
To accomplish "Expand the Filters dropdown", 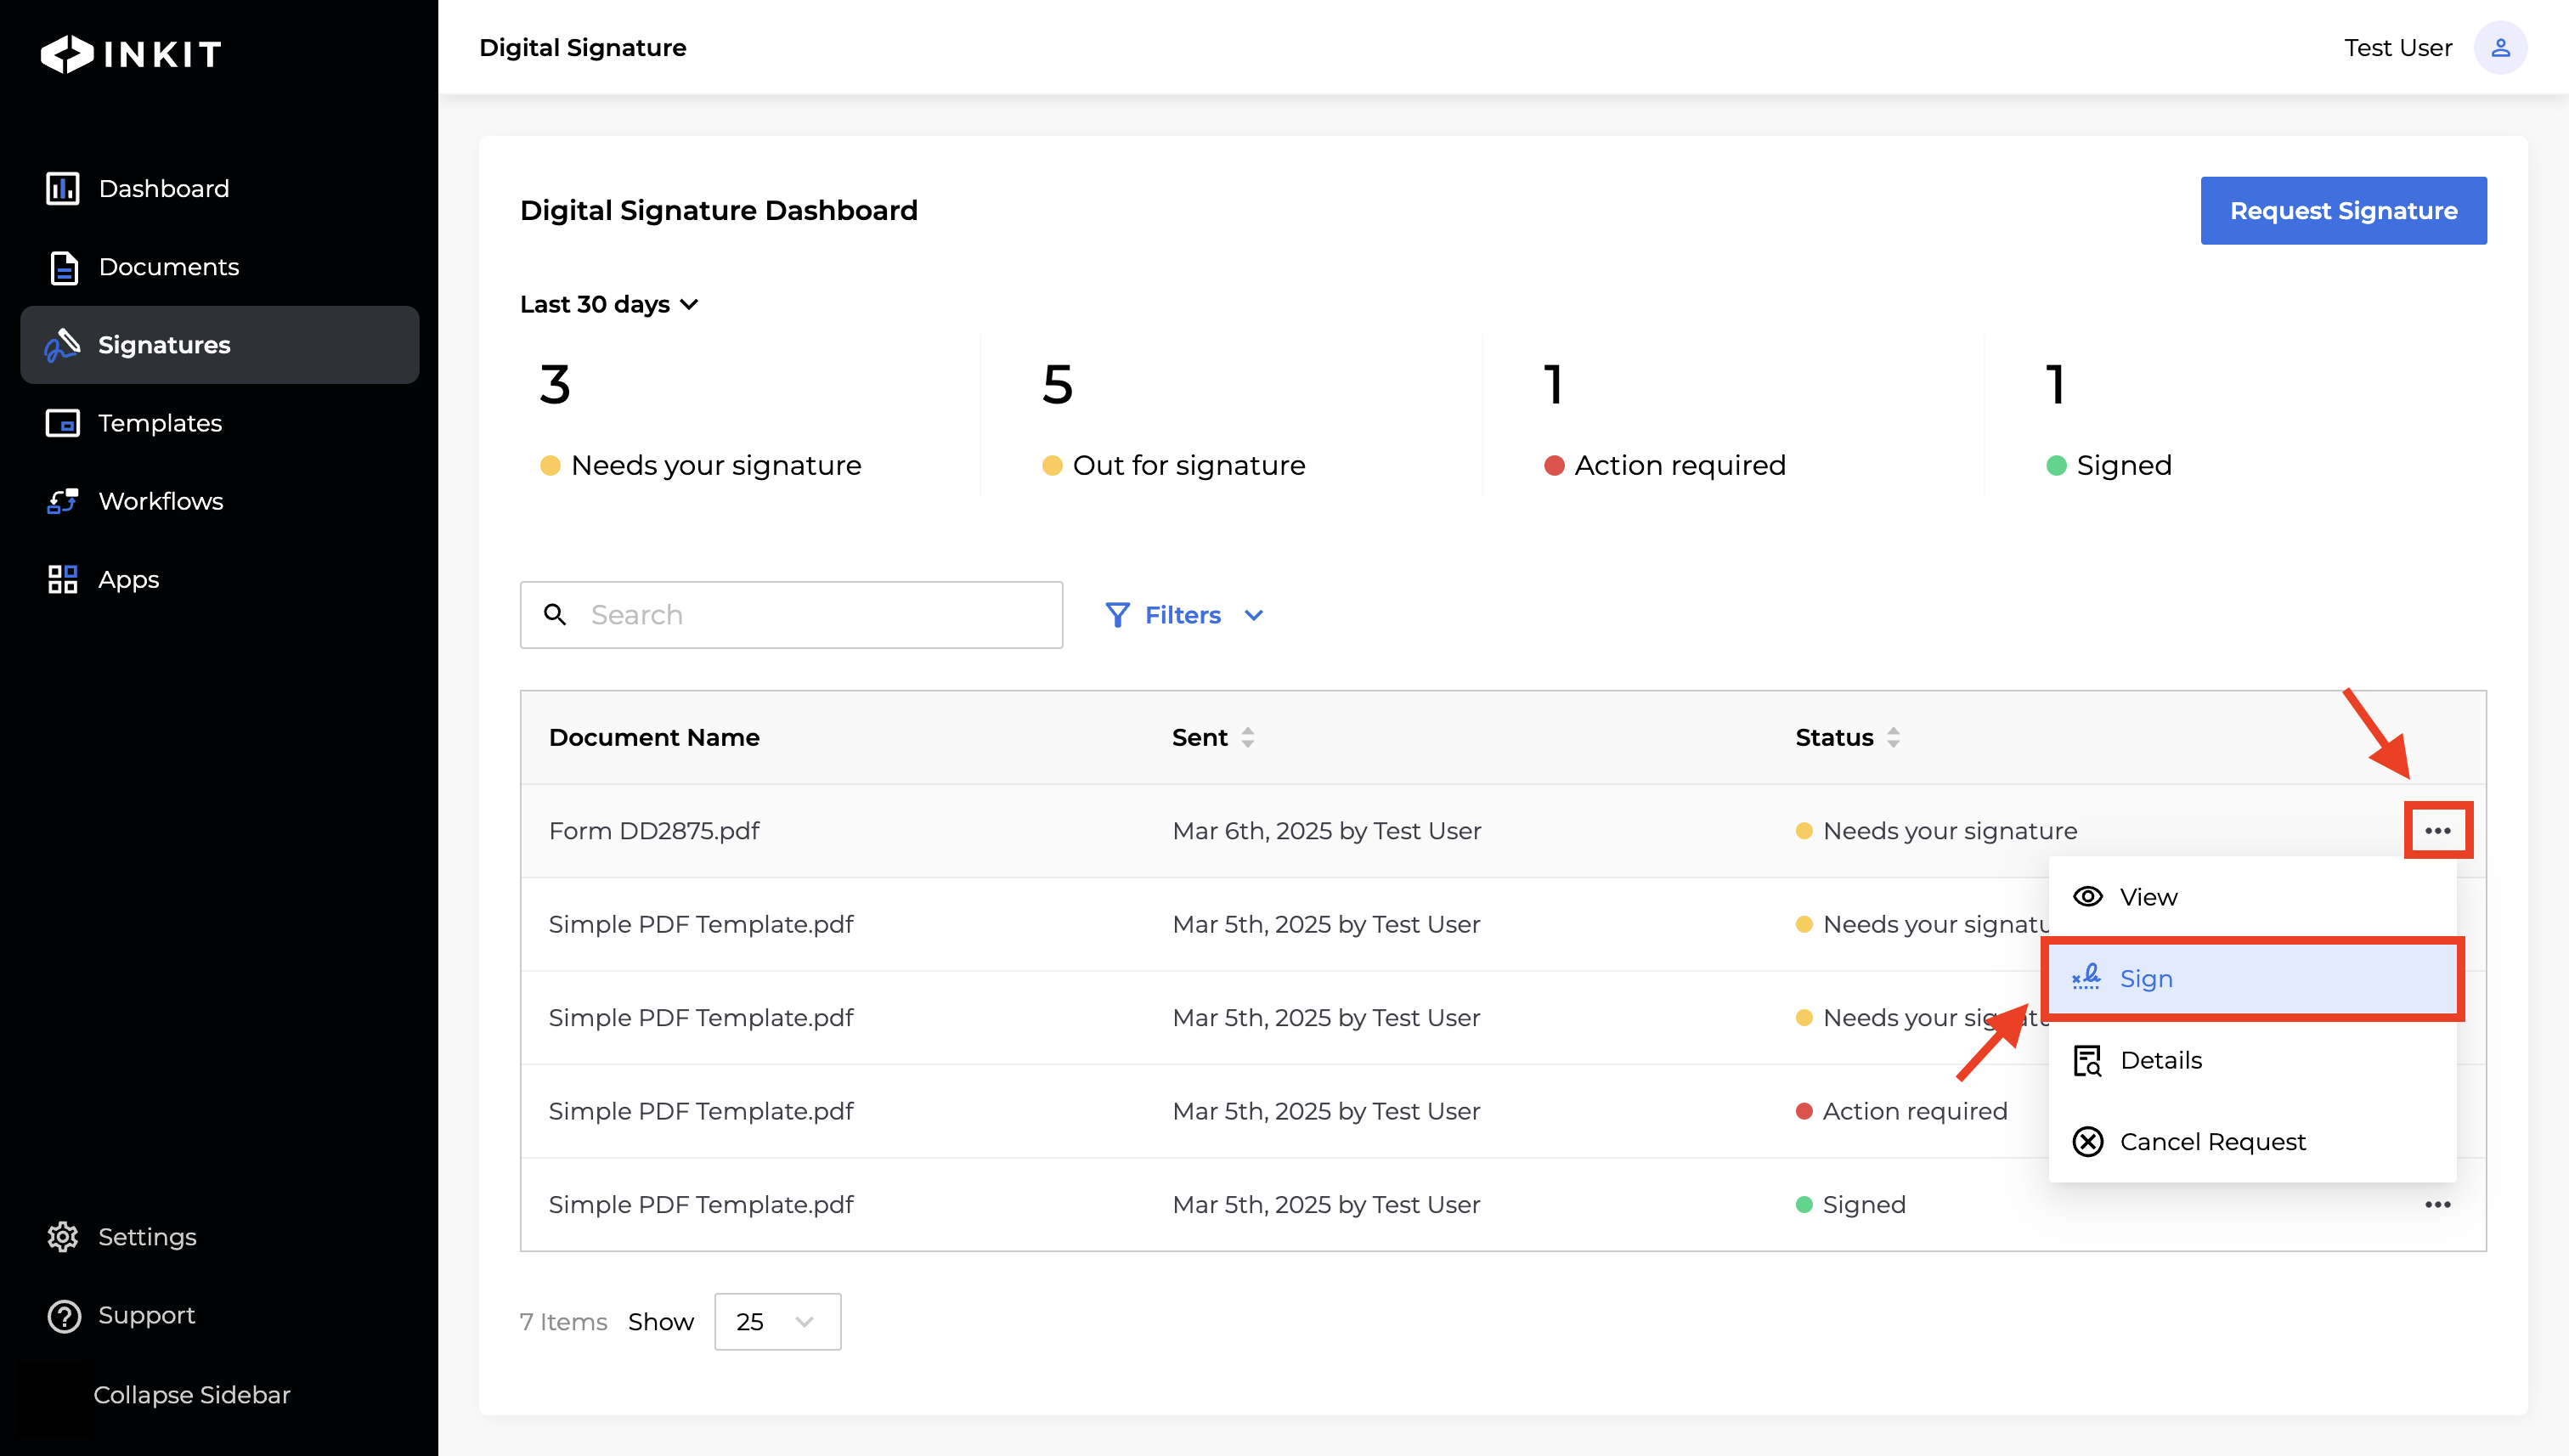I will coord(1184,615).
